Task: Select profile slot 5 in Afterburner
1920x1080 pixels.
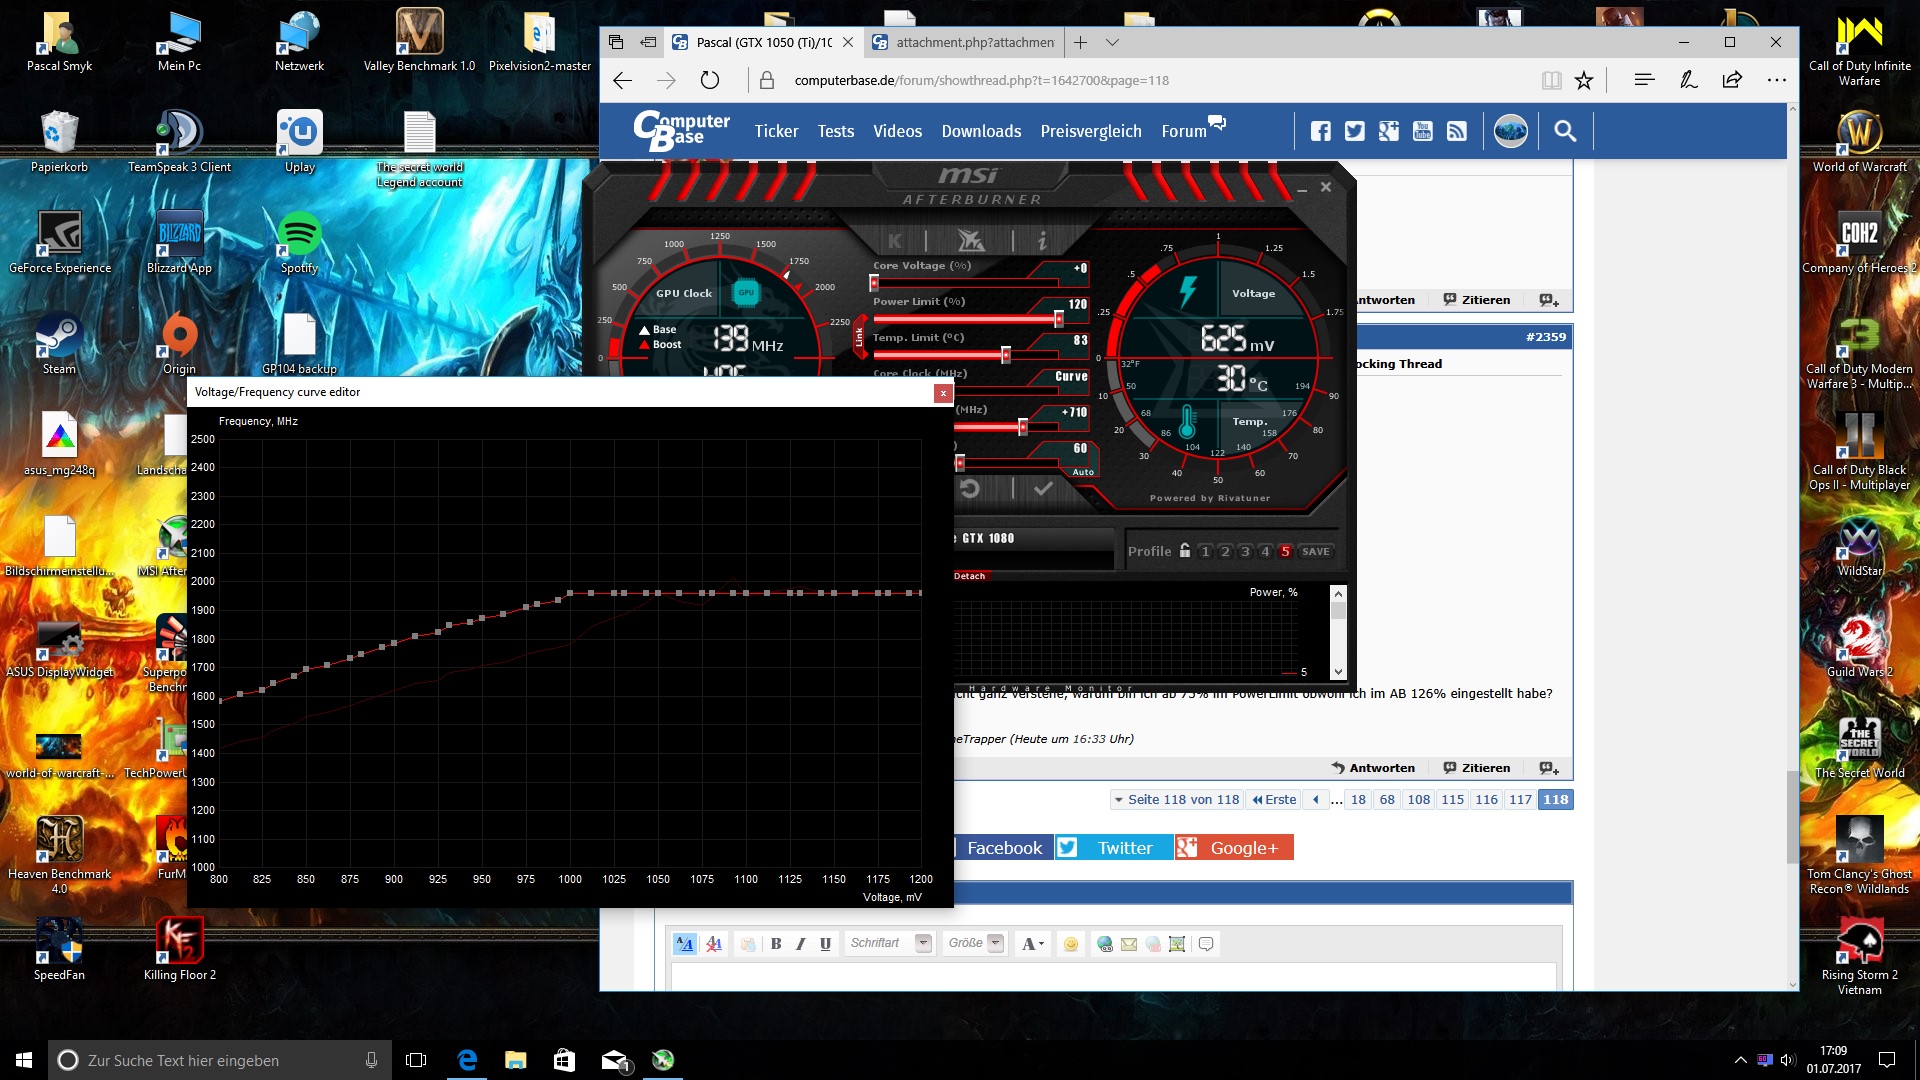Action: pos(1285,551)
